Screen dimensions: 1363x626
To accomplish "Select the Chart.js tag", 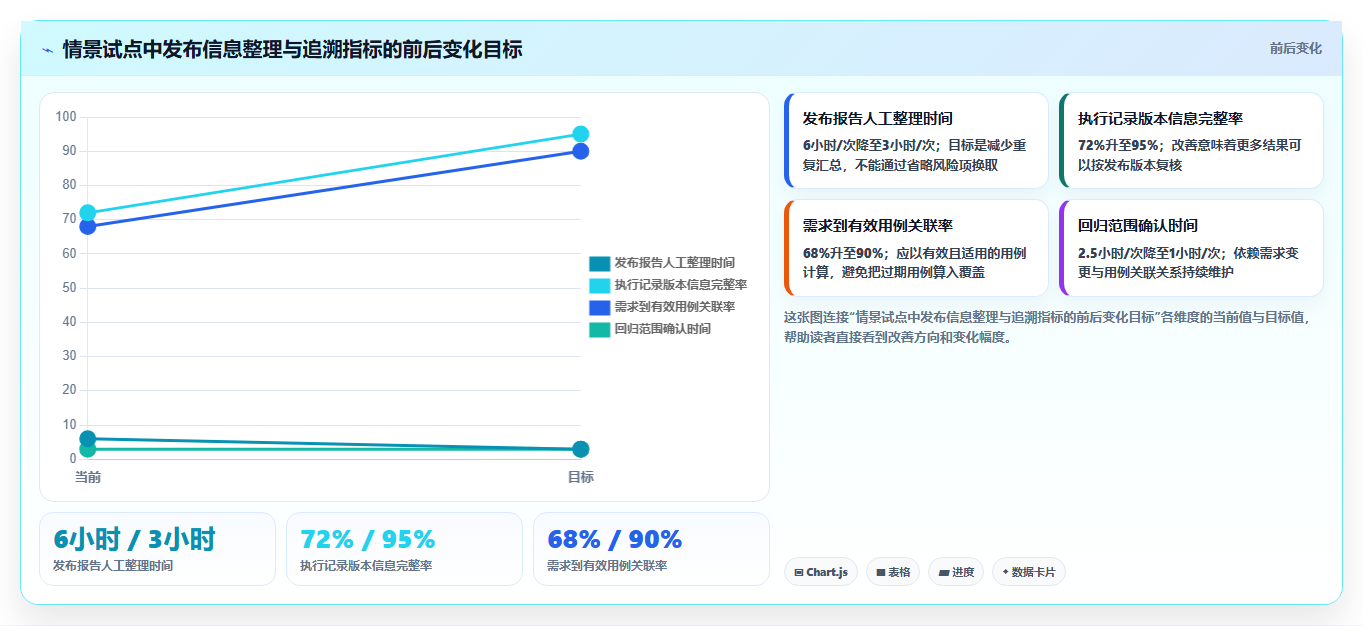I will coord(821,572).
